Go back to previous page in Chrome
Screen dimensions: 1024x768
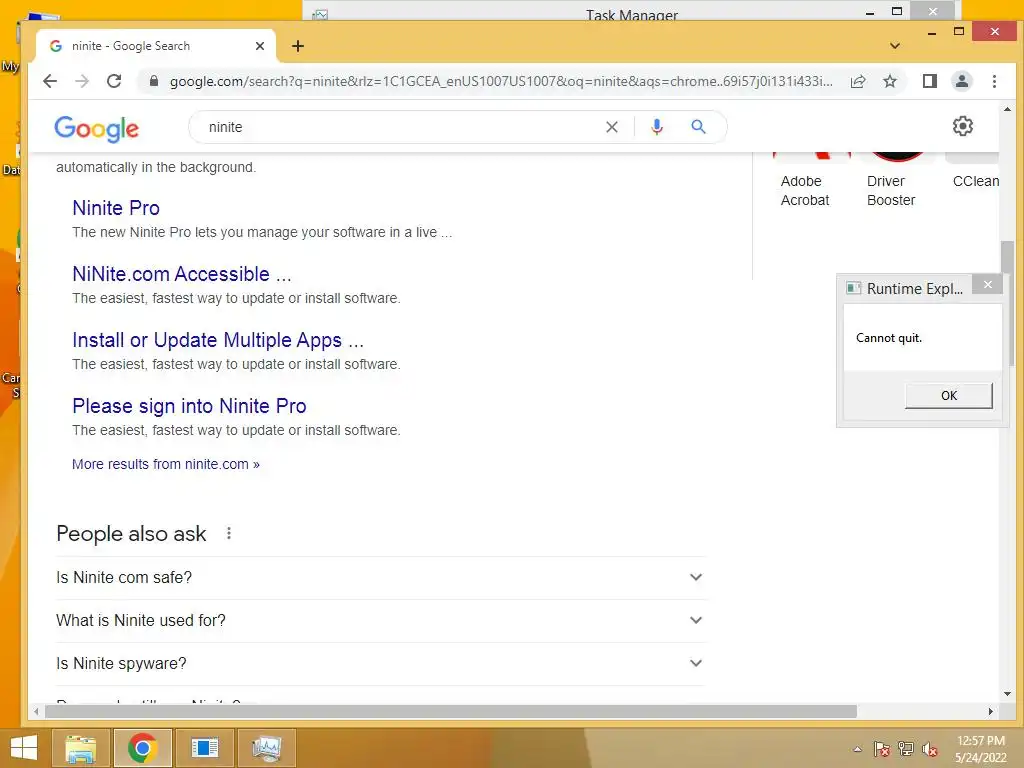(x=50, y=81)
